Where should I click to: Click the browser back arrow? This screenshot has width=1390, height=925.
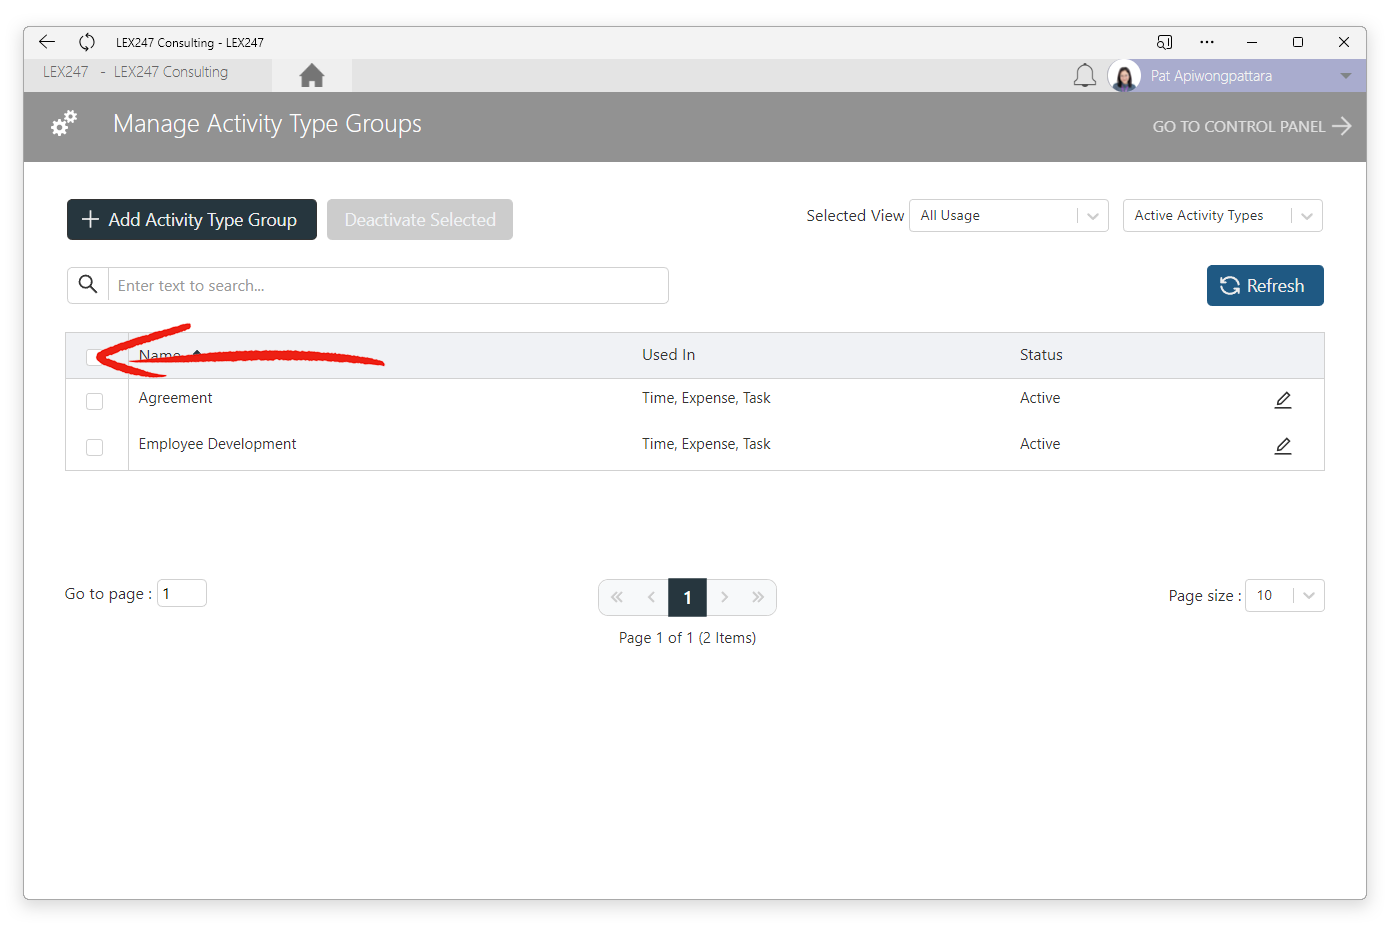[x=47, y=42]
